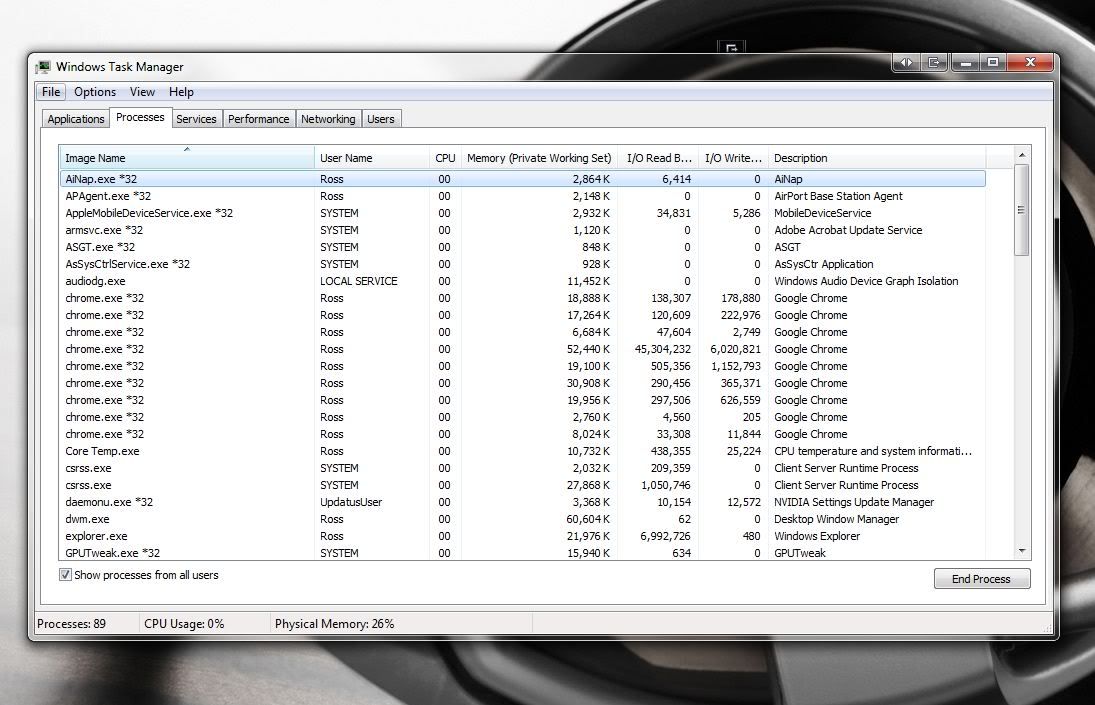Select chrome.exe using 30,908 K memory
The image size is (1095, 705).
point(522,383)
